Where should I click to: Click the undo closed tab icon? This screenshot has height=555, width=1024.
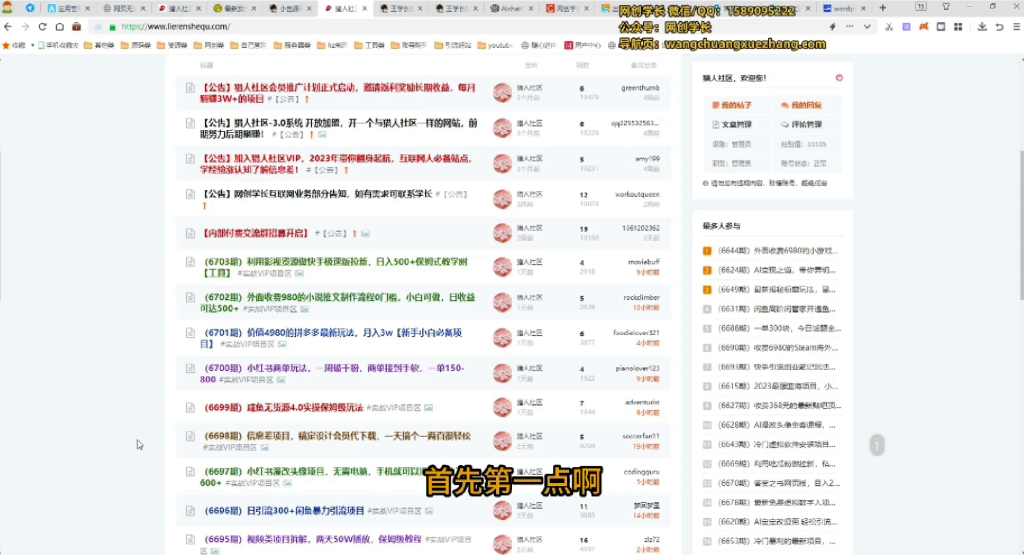coord(999,27)
